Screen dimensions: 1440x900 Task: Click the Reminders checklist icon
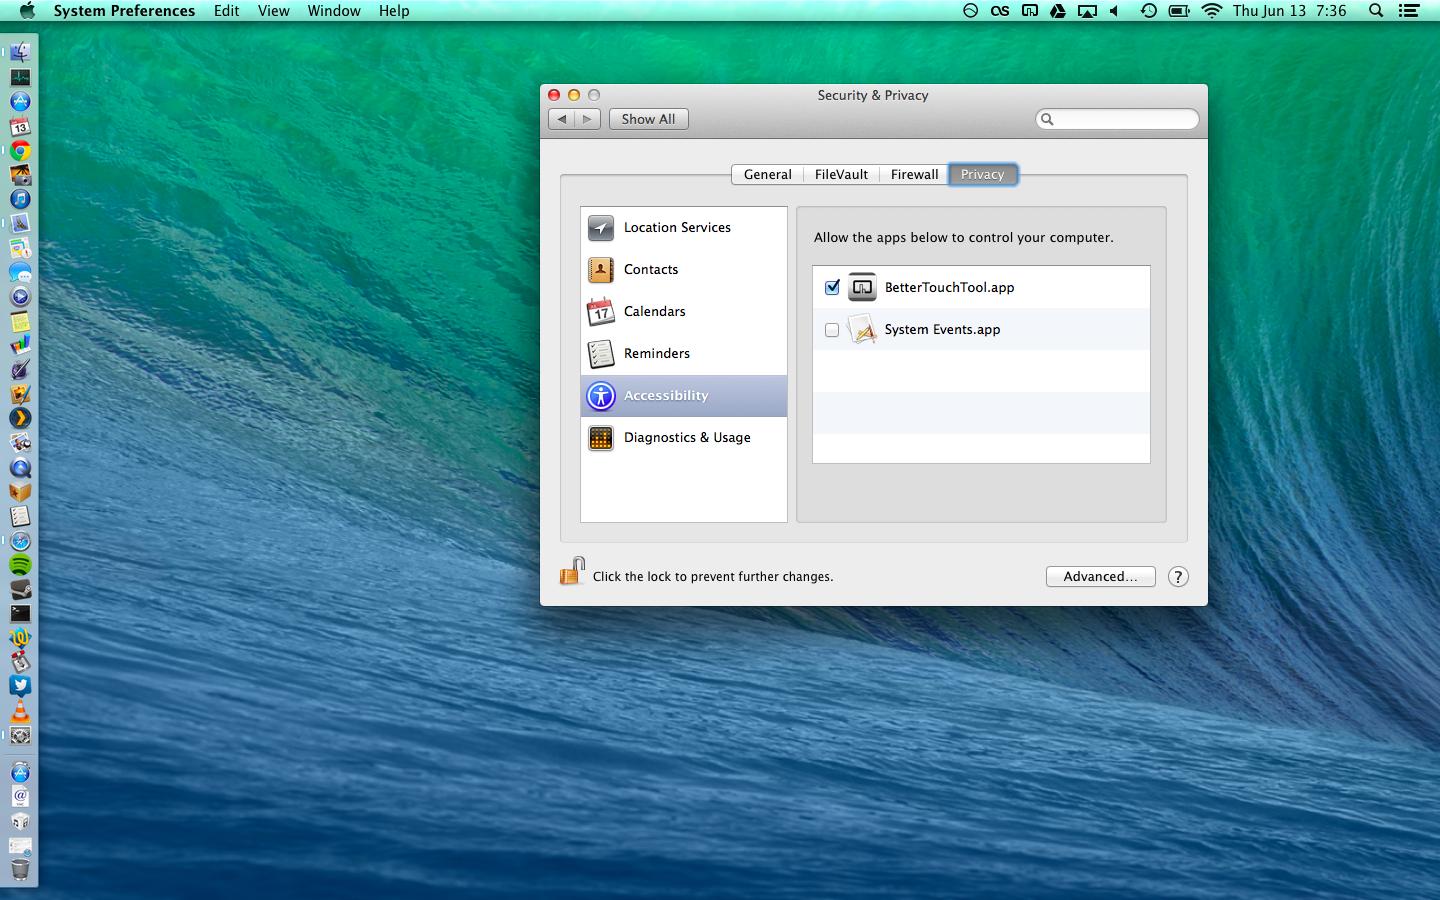601,354
